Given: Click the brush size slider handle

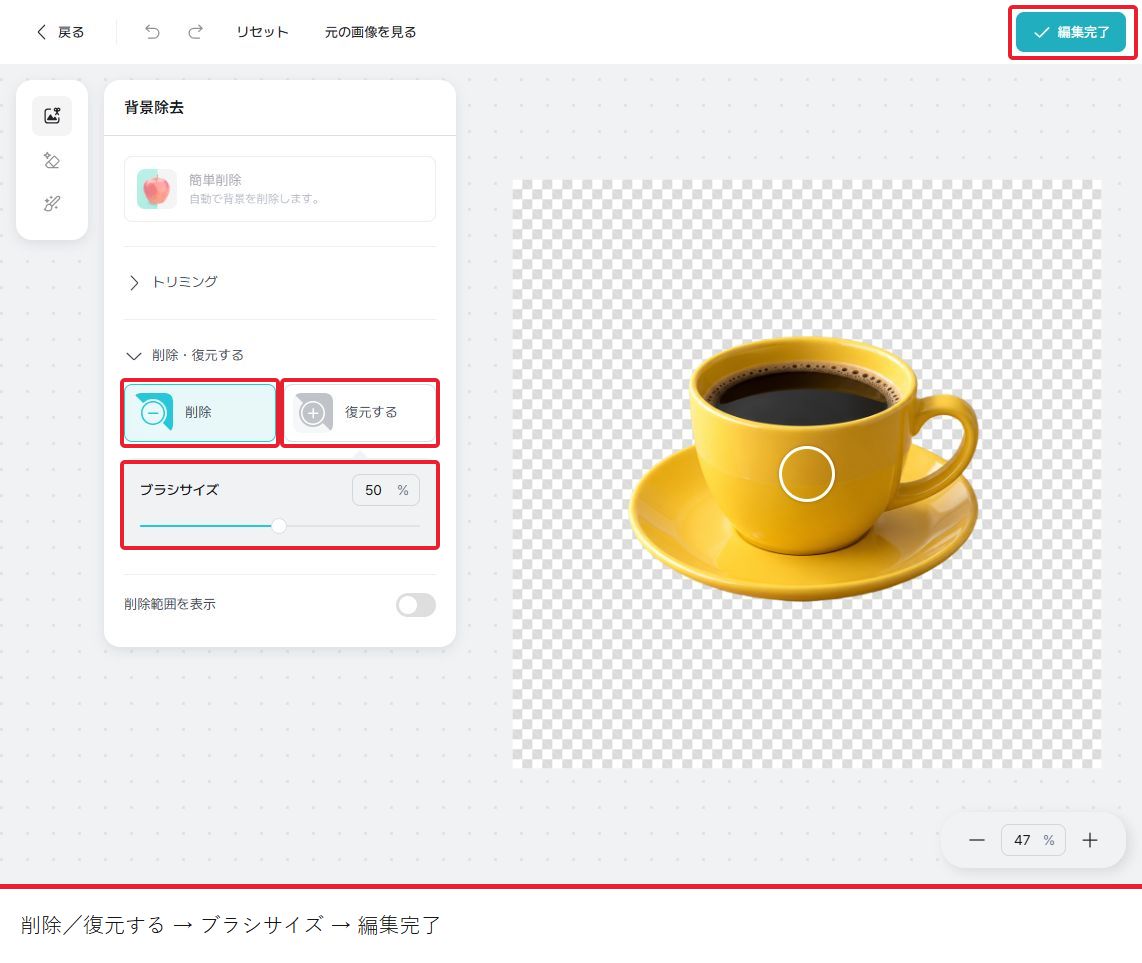Looking at the screenshot, I should [279, 526].
